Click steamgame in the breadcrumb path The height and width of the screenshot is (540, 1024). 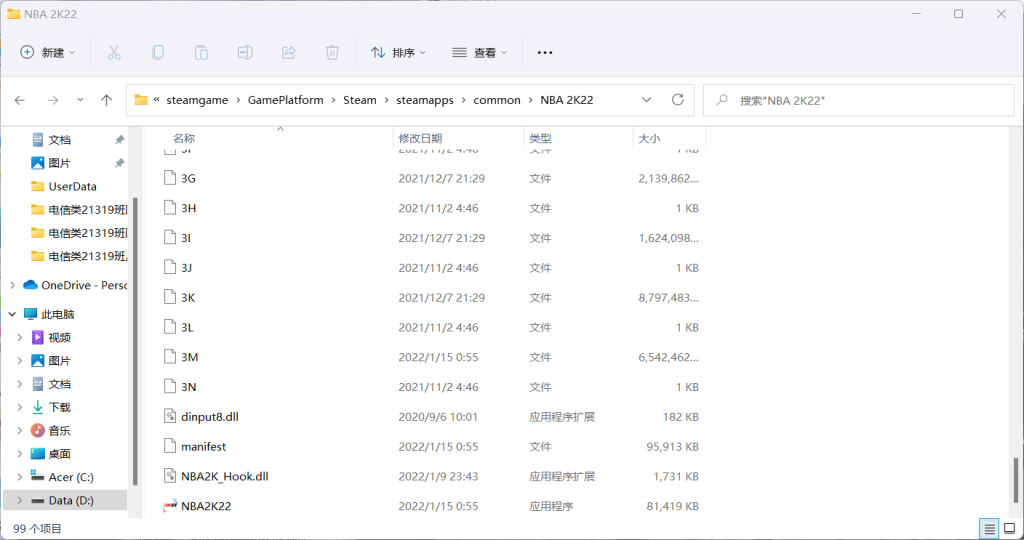click(x=197, y=100)
